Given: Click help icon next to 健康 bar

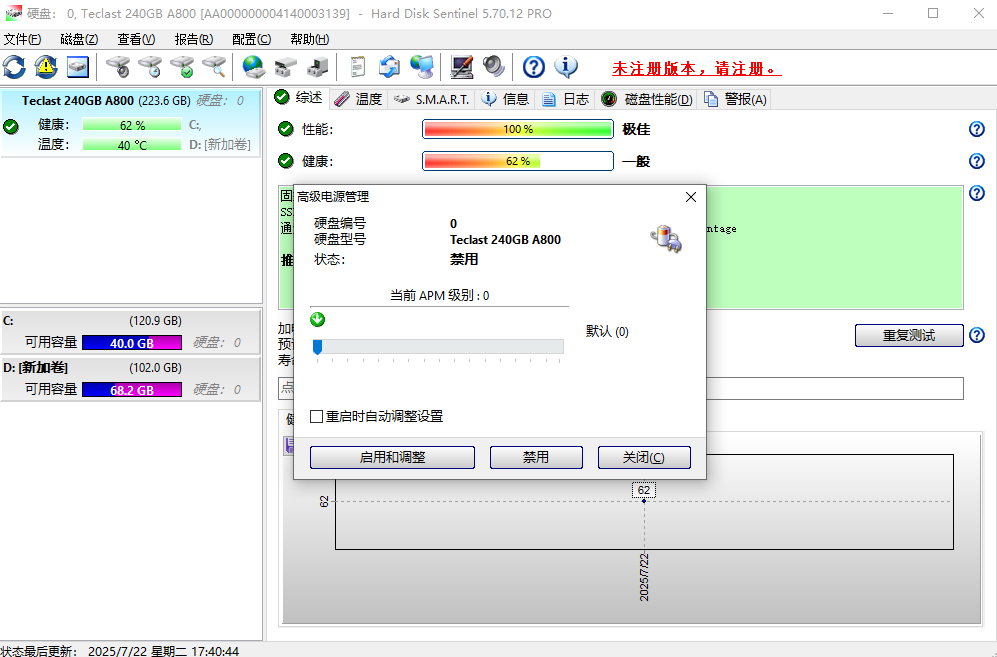Looking at the screenshot, I should 977,161.
